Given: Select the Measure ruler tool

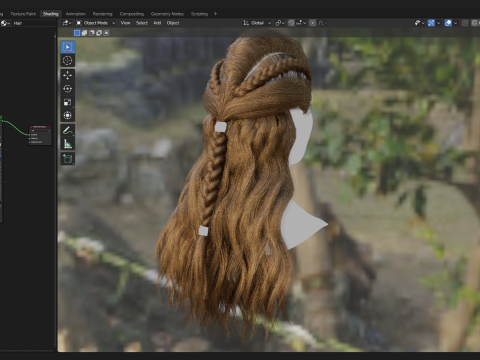Looking at the screenshot, I should click(x=68, y=144).
